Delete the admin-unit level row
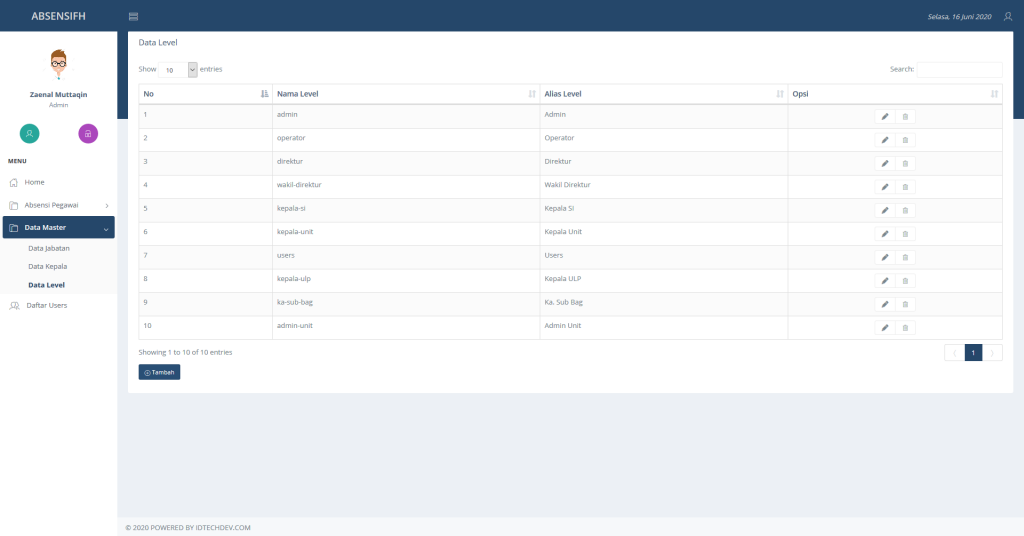The width and height of the screenshot is (1024, 536). (x=905, y=328)
